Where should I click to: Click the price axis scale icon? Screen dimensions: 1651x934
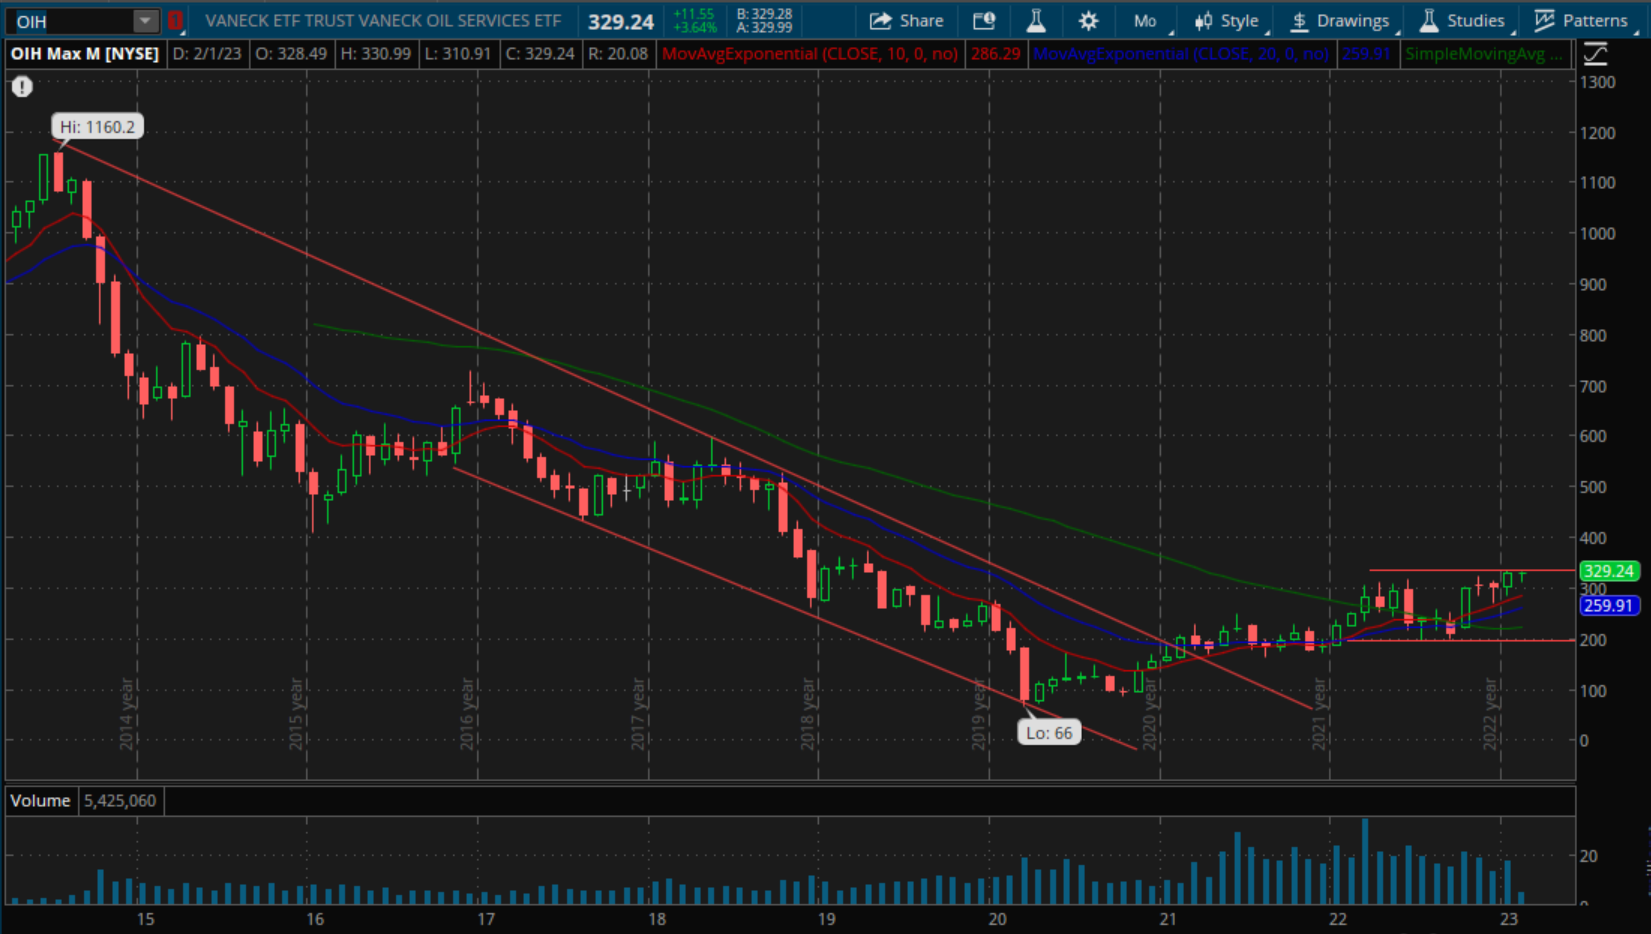[x=1596, y=54]
